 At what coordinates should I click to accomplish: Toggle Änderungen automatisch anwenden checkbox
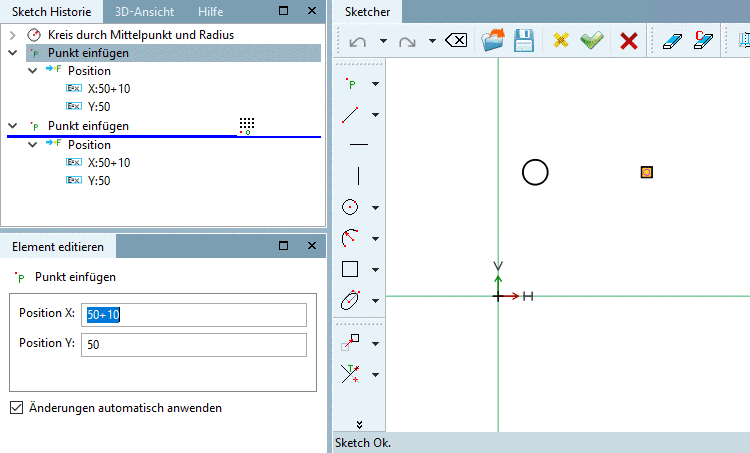[x=16, y=408]
